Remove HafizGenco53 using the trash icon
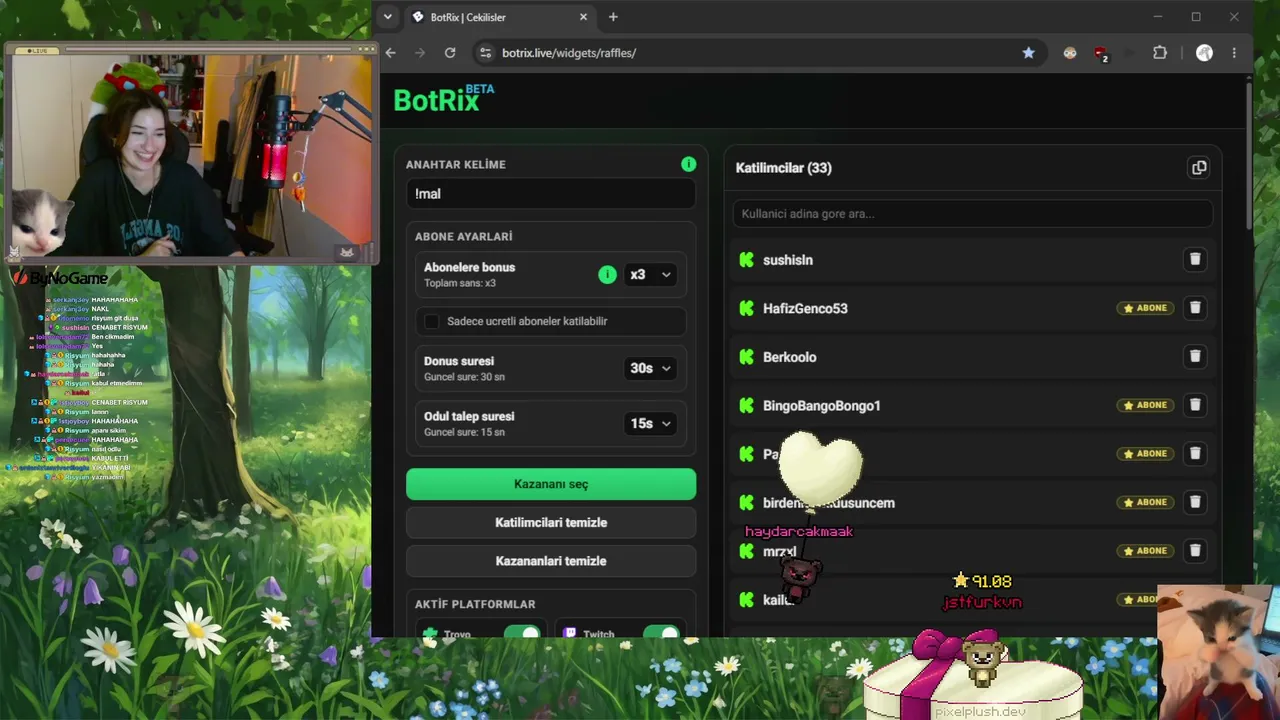Image resolution: width=1280 pixels, height=720 pixels. point(1194,308)
